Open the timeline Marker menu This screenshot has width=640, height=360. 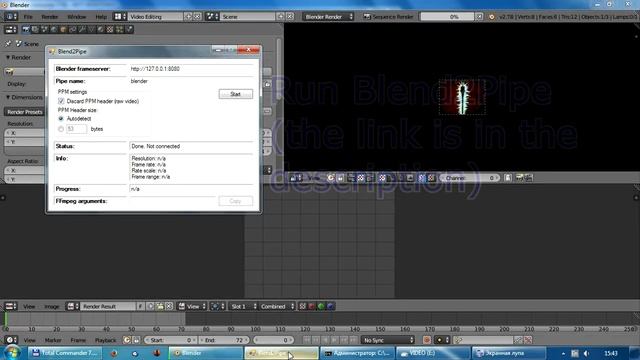[x=53, y=340]
